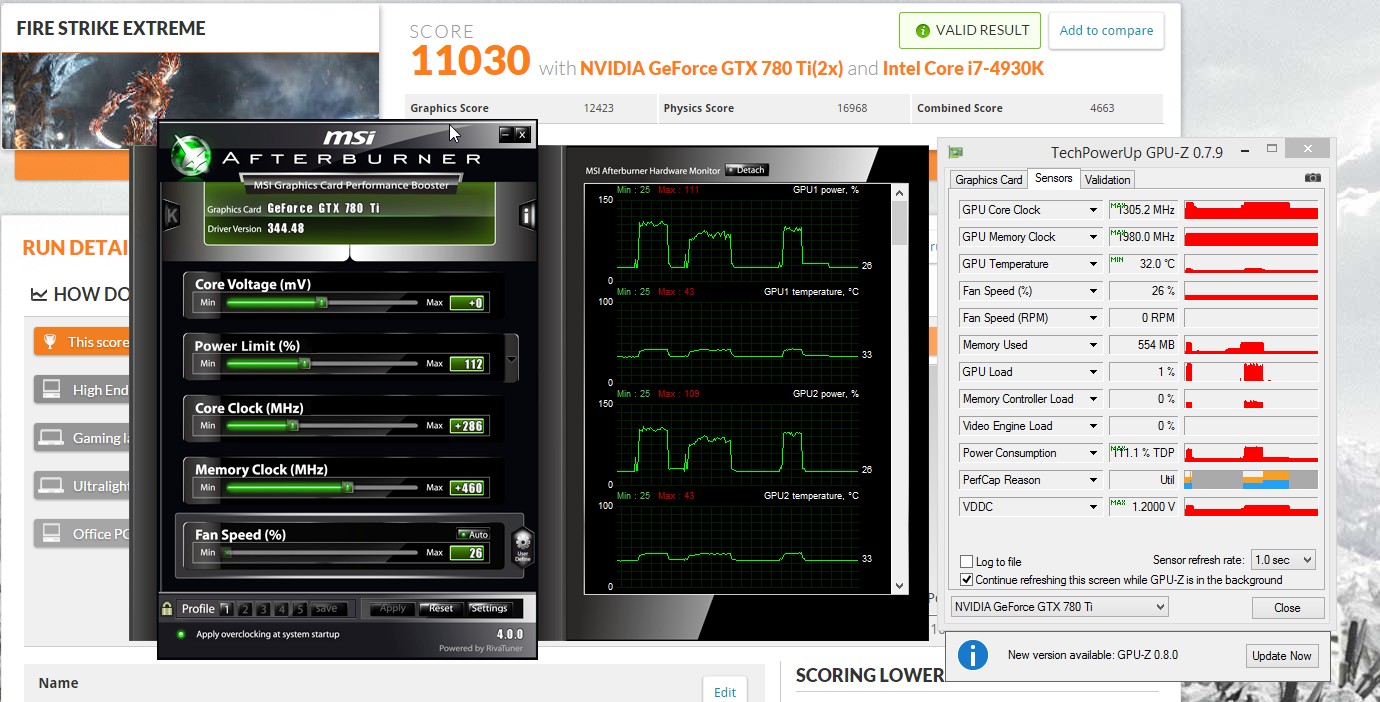
Task: Click the Ultralight laptop icon
Action: [x=50, y=486]
